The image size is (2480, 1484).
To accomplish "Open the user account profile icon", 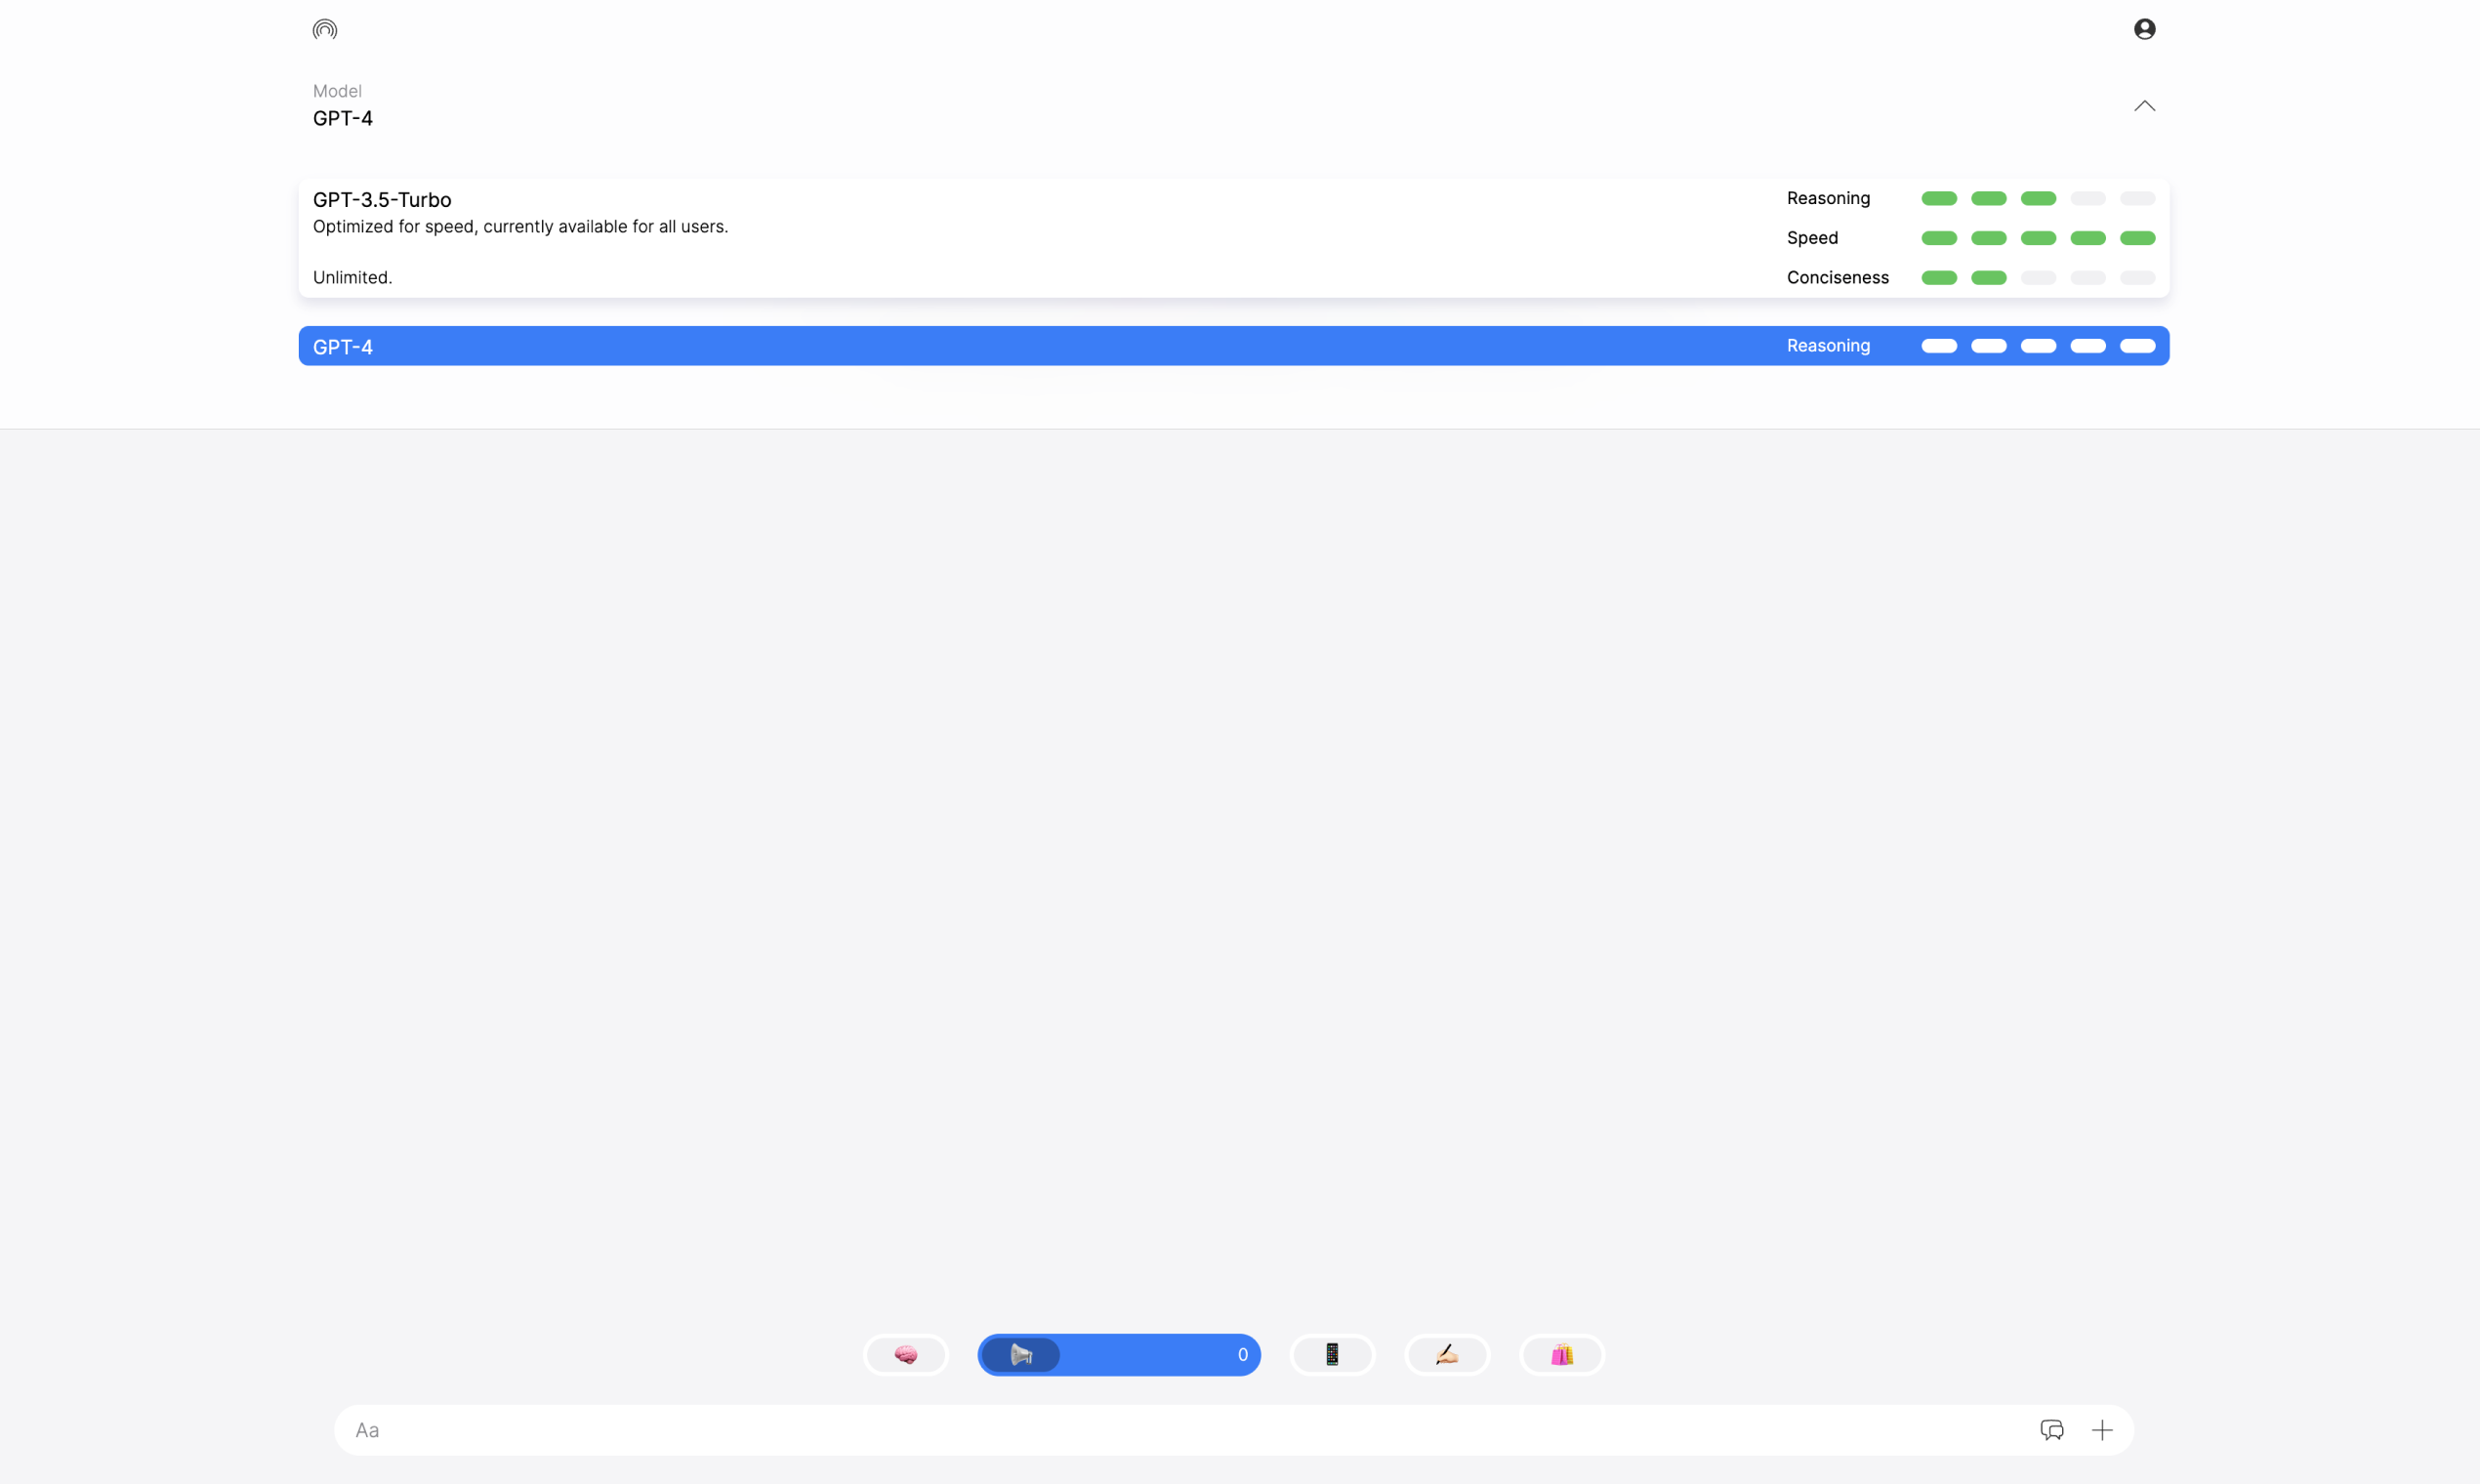I will (2144, 29).
